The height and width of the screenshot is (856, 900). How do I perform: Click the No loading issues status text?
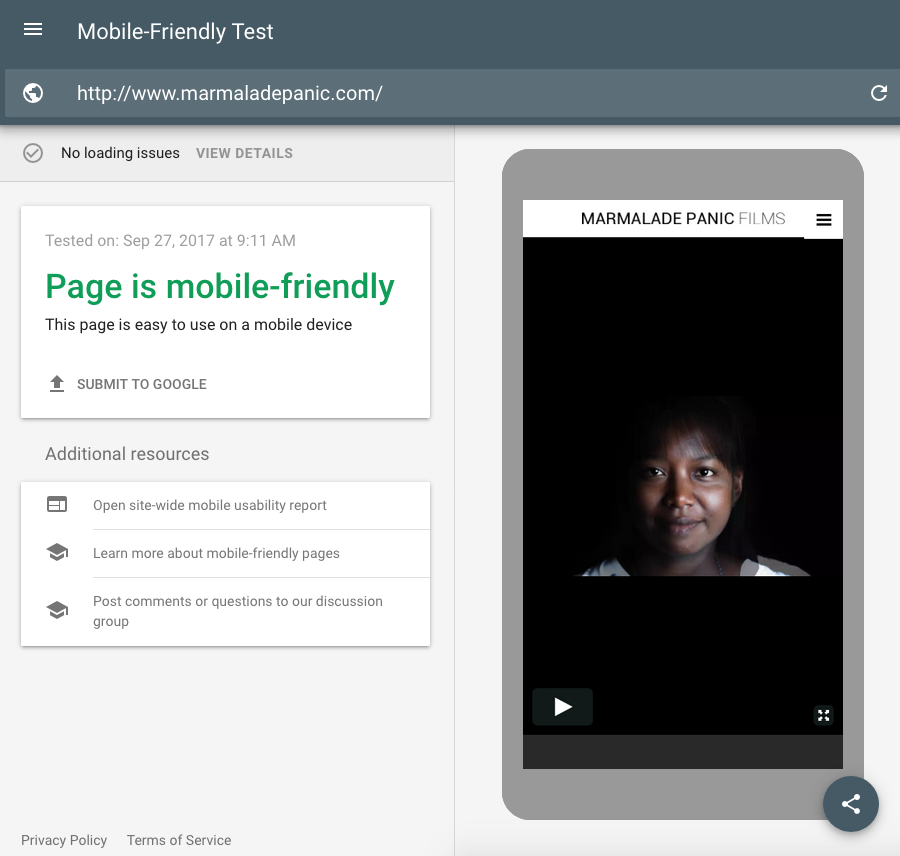pos(121,153)
